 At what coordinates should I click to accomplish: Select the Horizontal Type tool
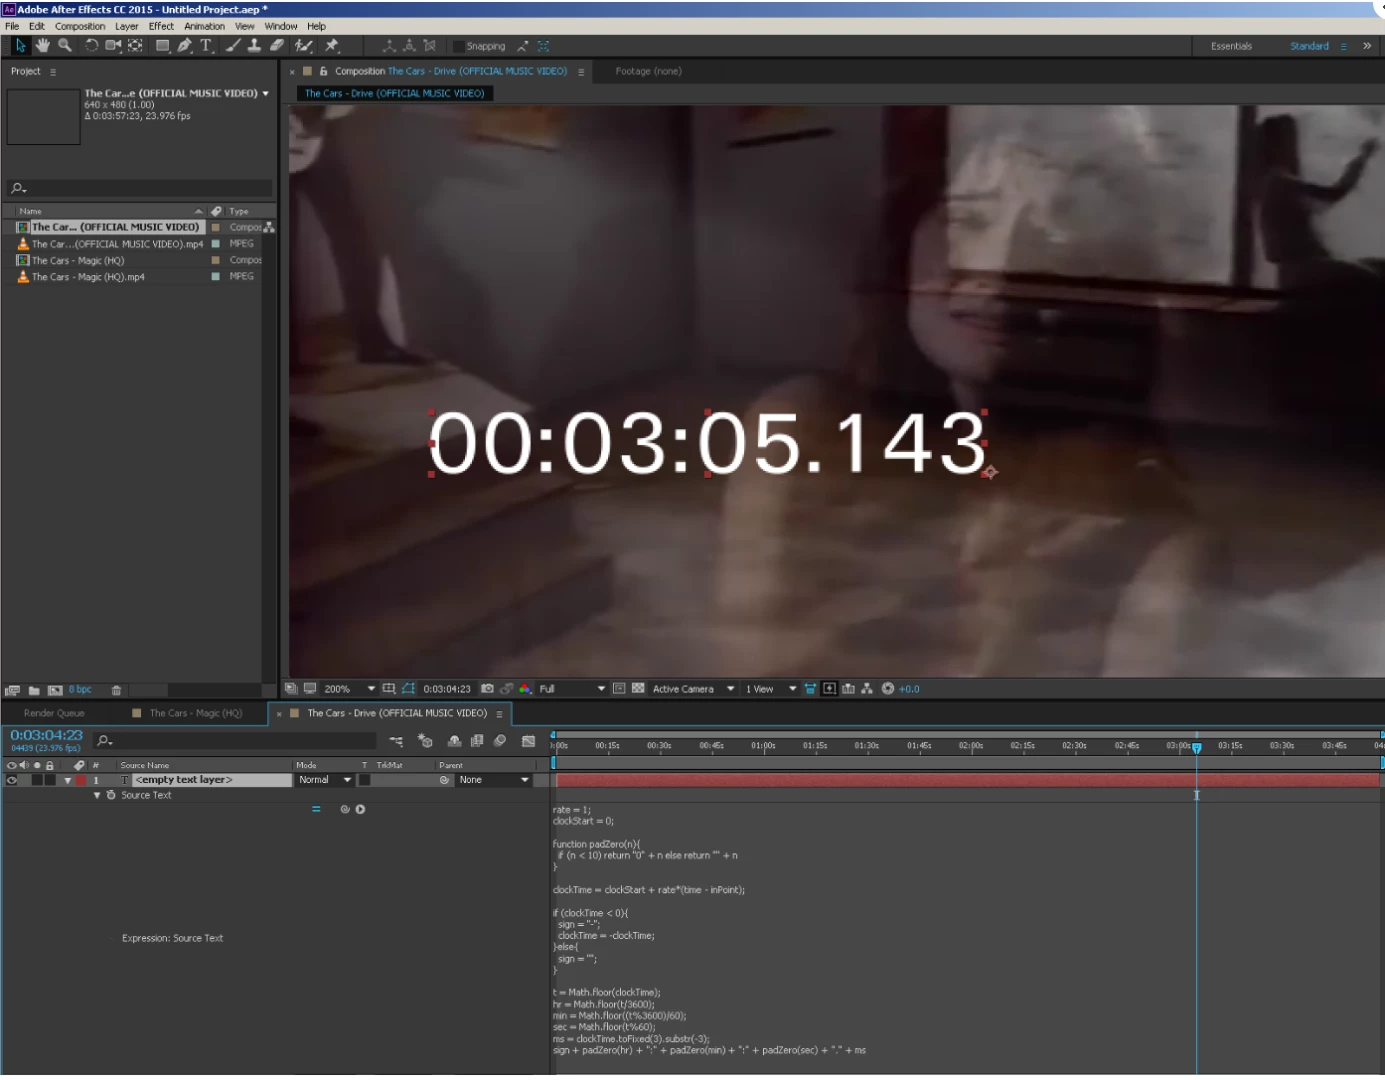tap(207, 46)
